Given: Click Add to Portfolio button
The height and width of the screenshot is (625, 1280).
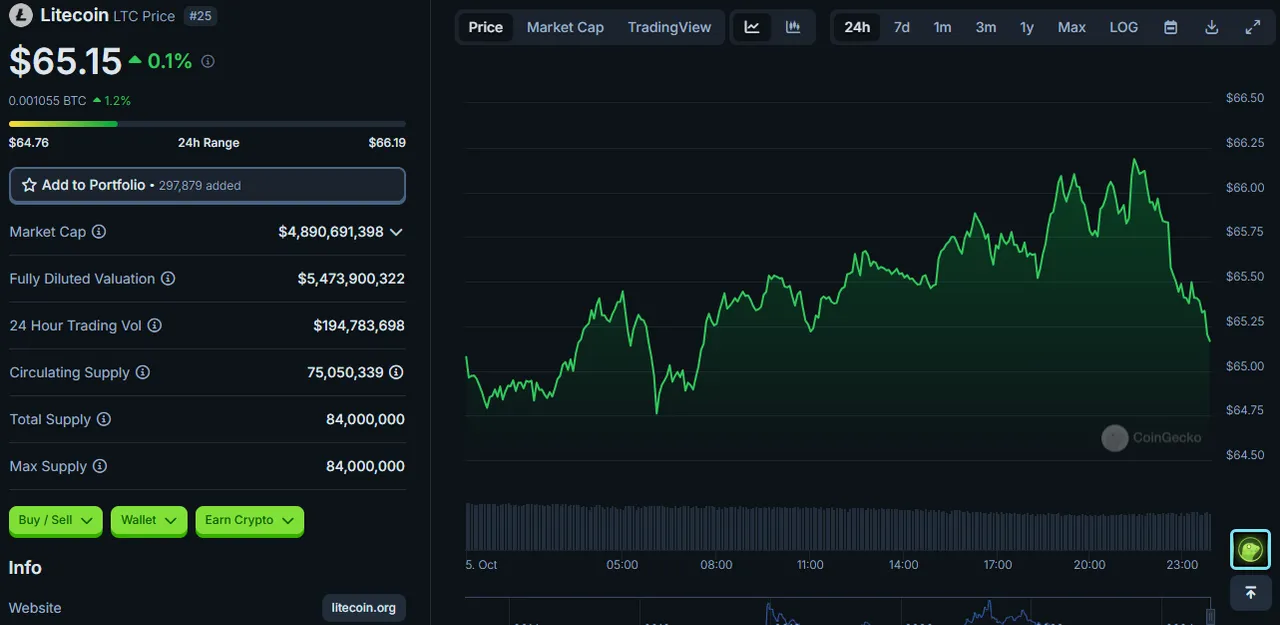Looking at the screenshot, I should pos(207,185).
